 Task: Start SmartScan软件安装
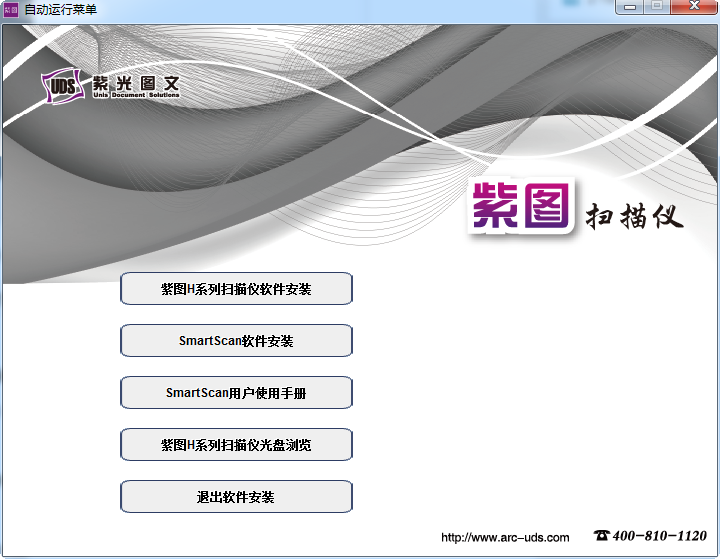[x=236, y=340]
